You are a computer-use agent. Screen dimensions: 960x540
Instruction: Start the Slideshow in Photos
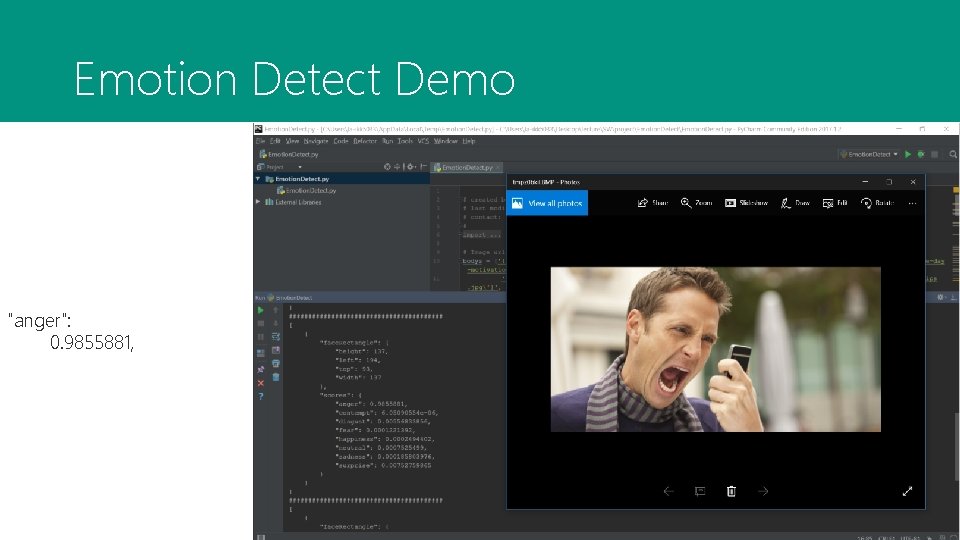(x=747, y=203)
